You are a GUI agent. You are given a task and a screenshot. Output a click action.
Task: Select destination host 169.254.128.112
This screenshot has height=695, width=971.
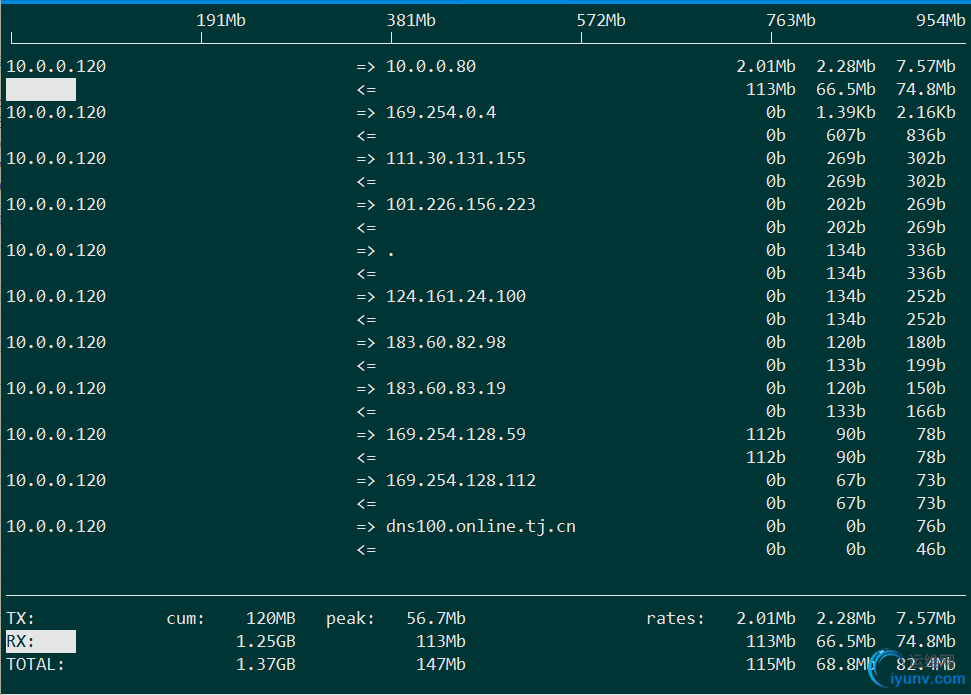[x=461, y=480]
